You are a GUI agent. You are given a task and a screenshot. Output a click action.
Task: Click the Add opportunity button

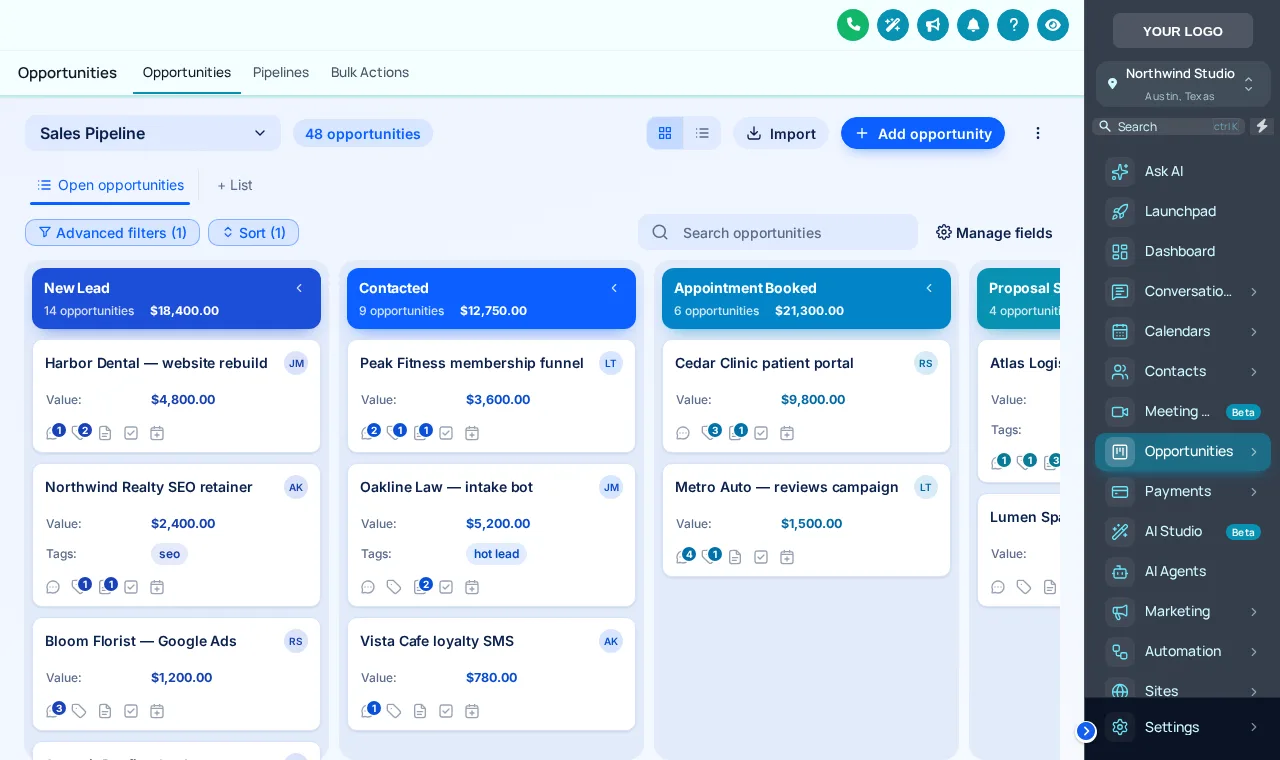pyautogui.click(x=923, y=133)
